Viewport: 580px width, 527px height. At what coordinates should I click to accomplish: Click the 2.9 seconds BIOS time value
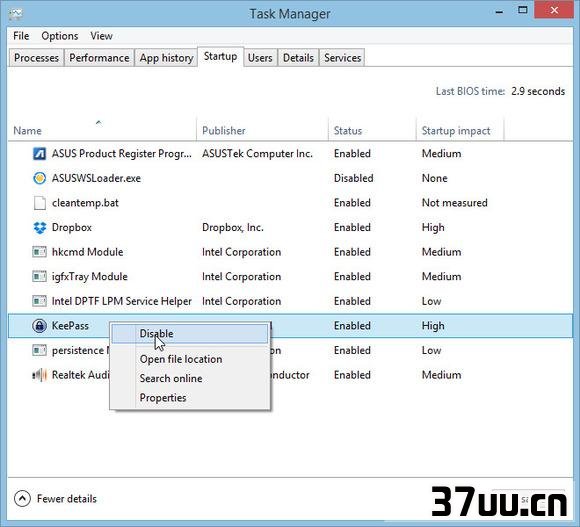(538, 91)
